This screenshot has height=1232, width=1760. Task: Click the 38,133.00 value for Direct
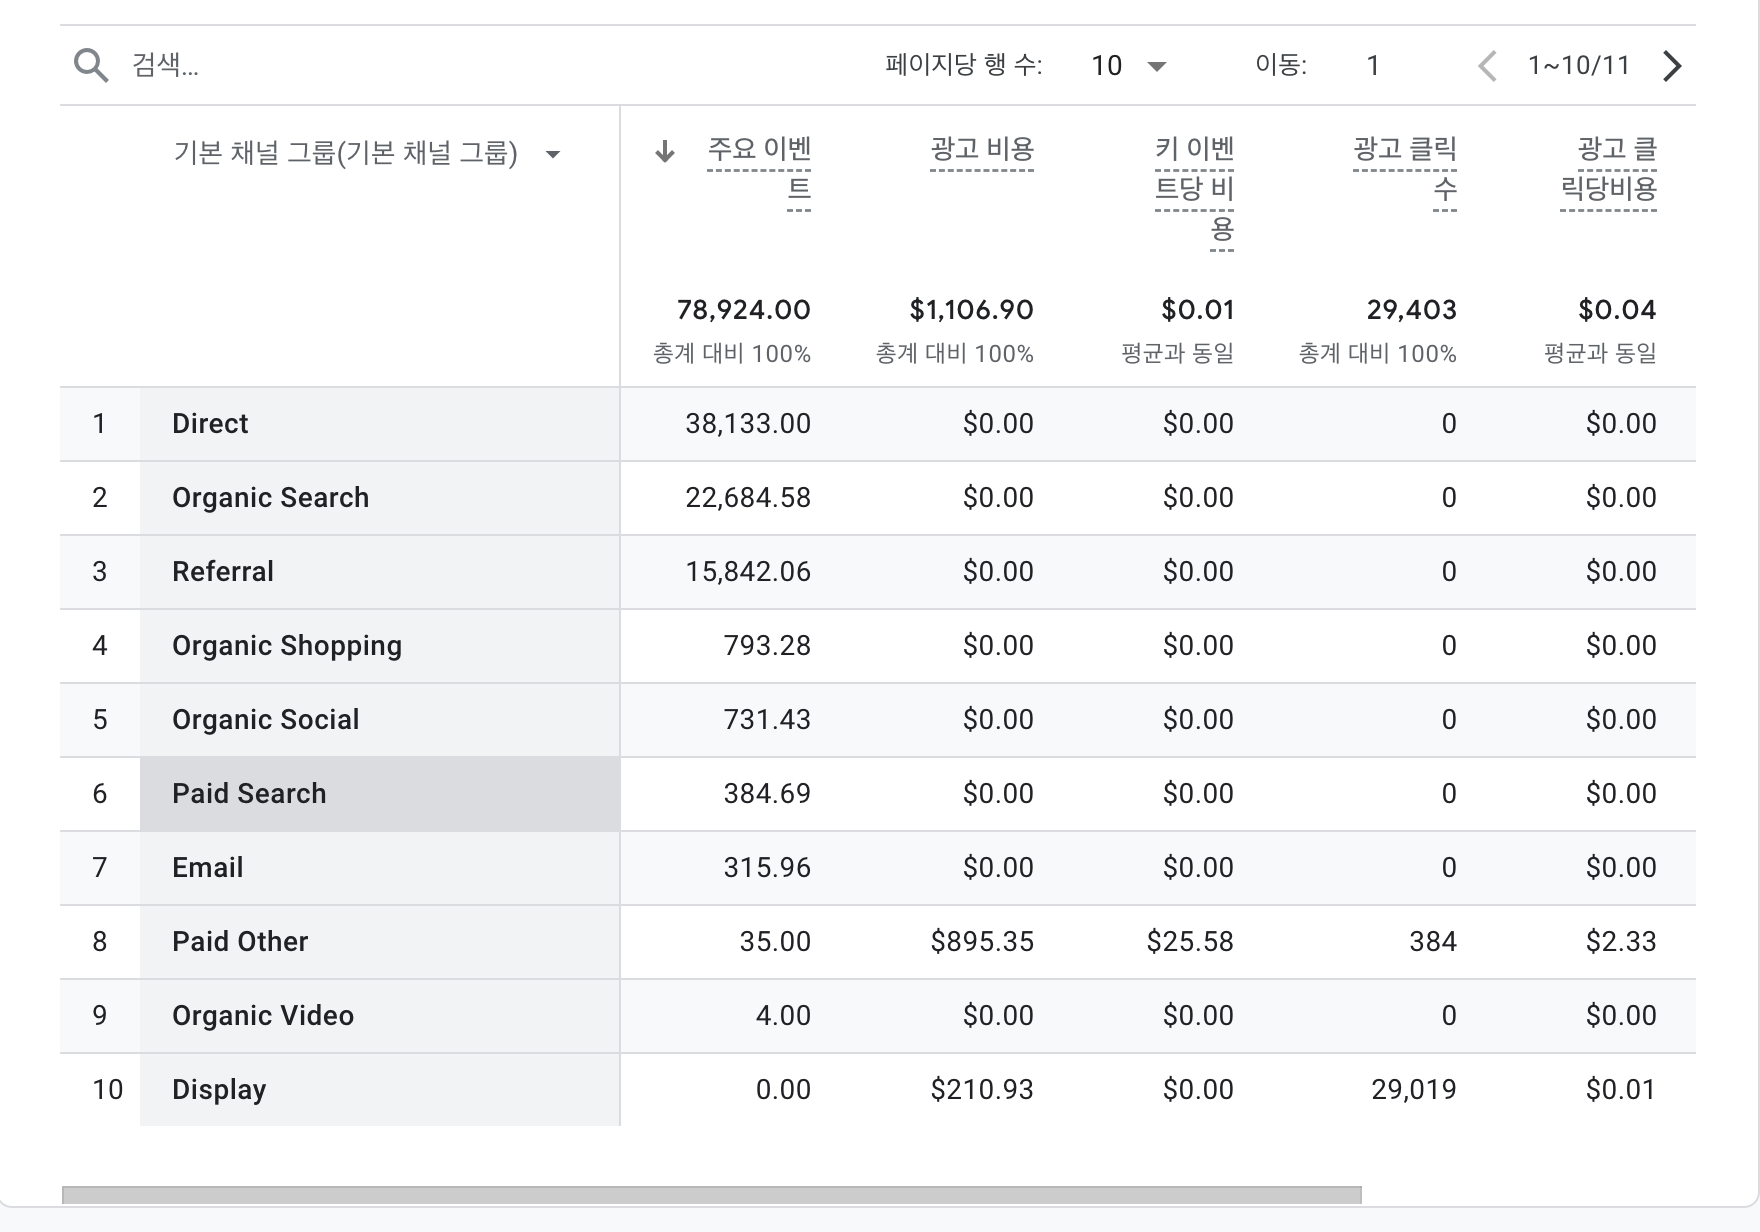(x=748, y=424)
